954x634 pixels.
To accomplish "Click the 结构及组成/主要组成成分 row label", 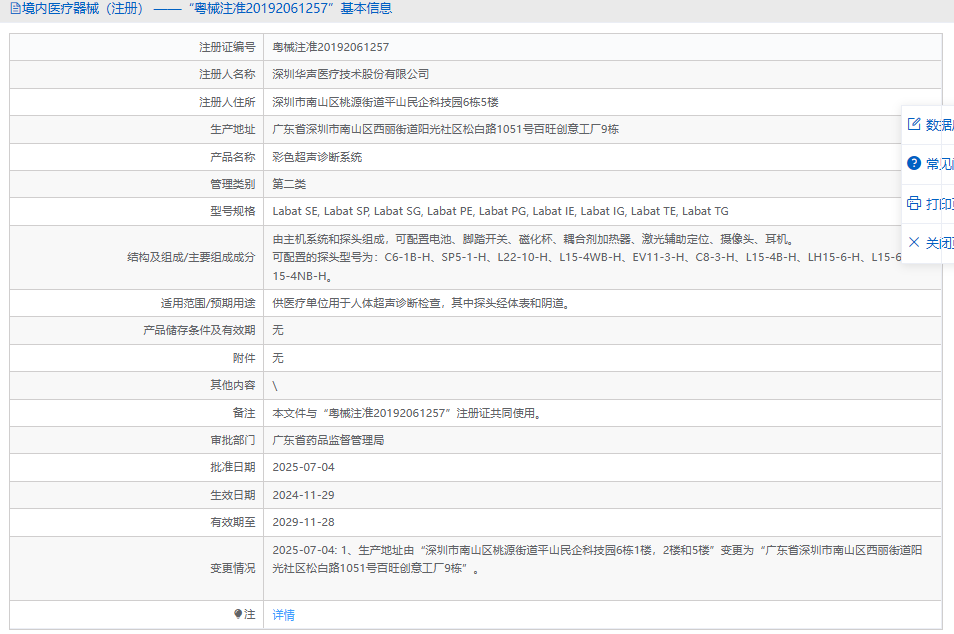I will [x=191, y=257].
